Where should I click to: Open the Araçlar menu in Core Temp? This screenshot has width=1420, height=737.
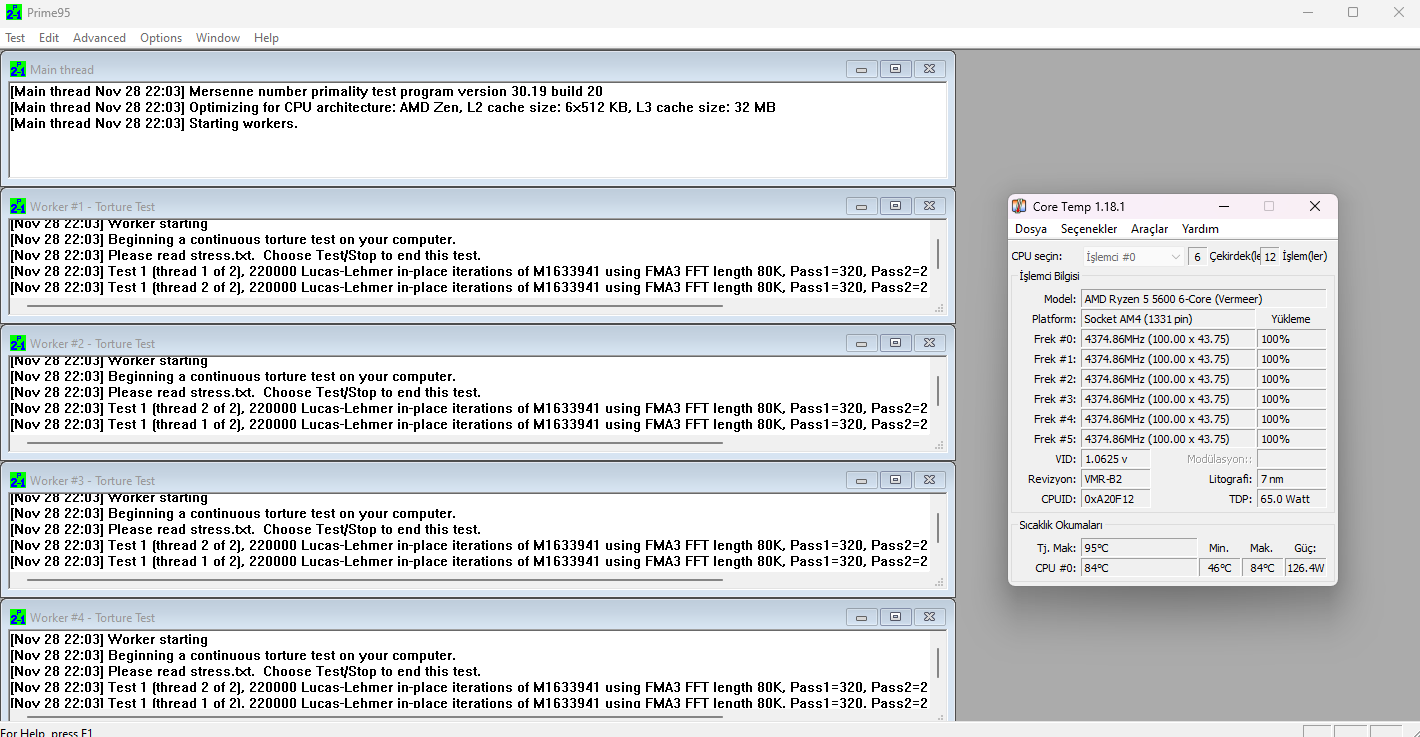pos(1150,229)
